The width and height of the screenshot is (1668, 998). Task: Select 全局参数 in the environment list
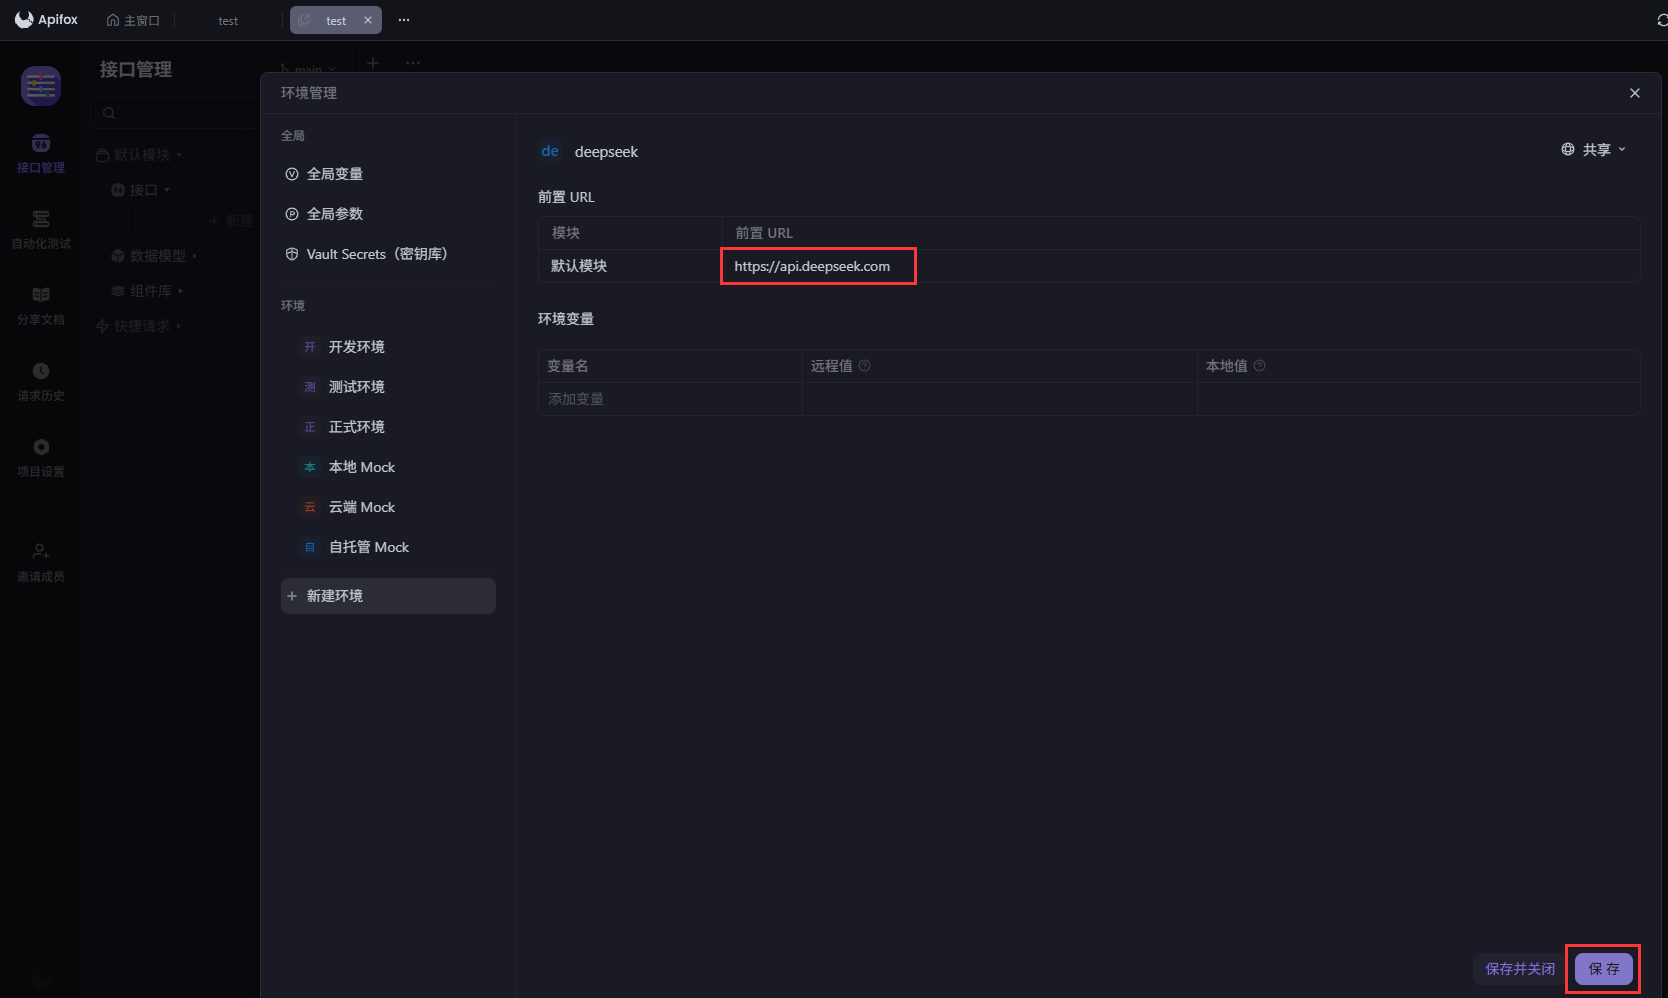point(388,214)
